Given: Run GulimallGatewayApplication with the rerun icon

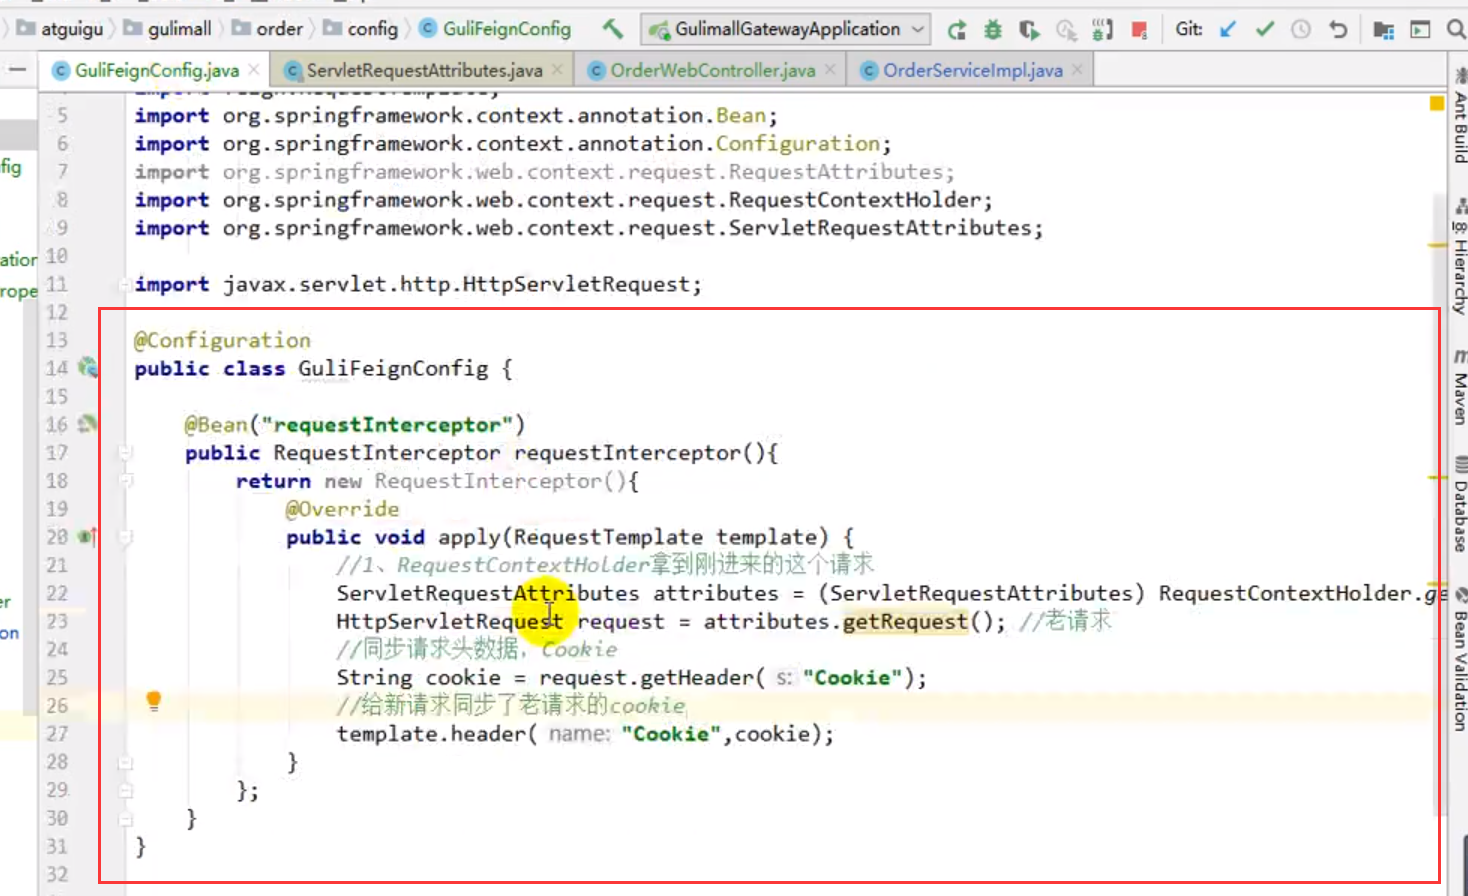Looking at the screenshot, I should pyautogui.click(x=957, y=30).
